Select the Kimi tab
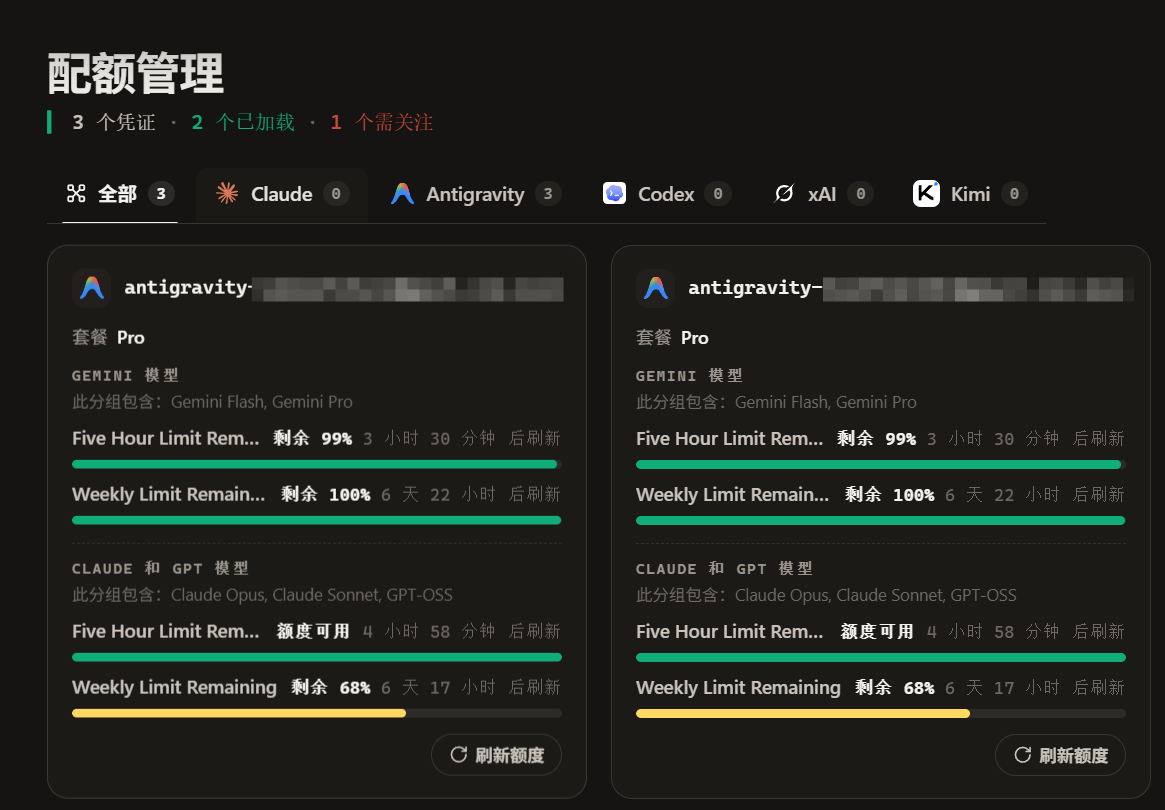The image size is (1165, 810). [x=970, y=194]
